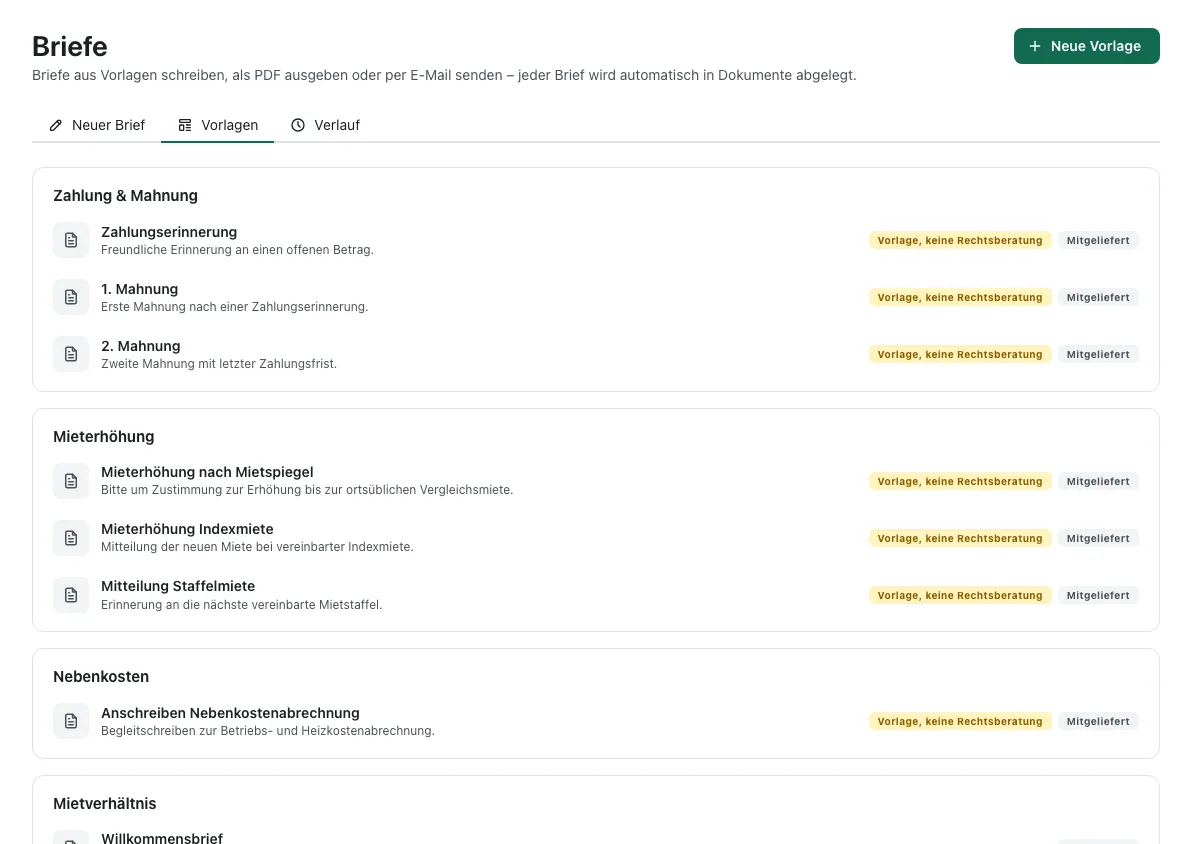
Task: Click the document icon for Mieterhöhung Indexmiete
Action: [71, 538]
